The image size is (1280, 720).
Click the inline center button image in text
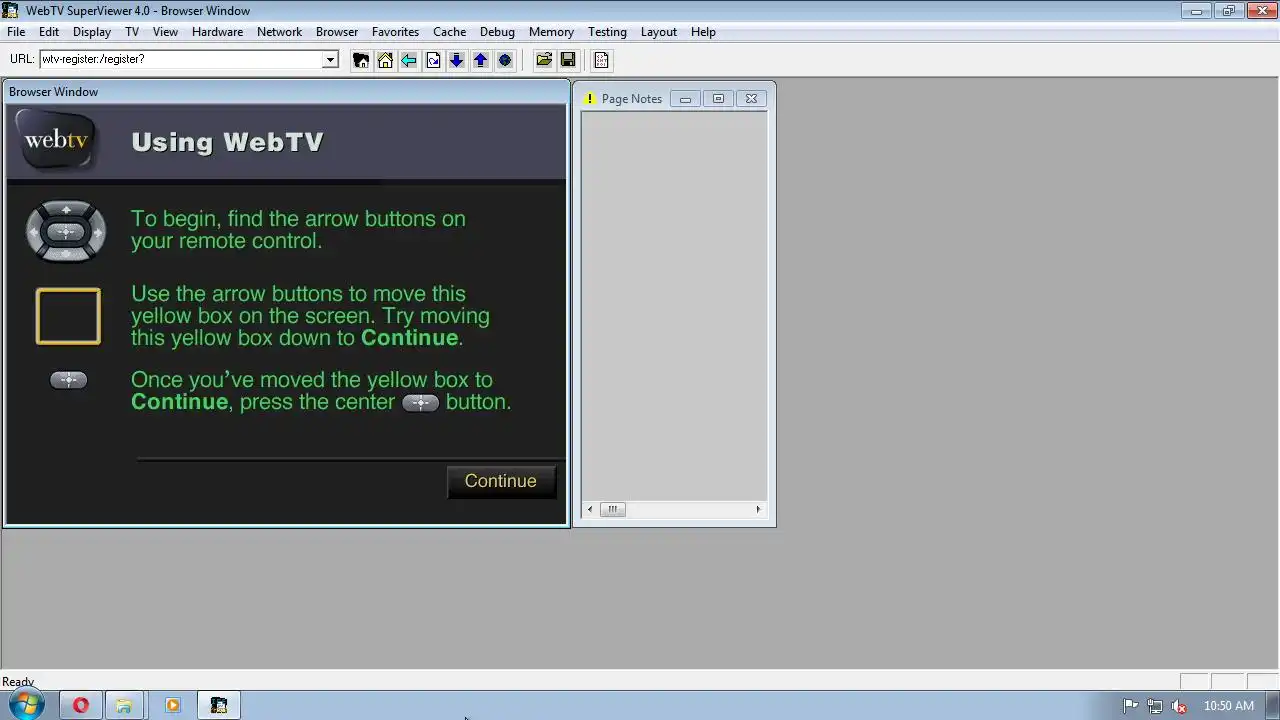pyautogui.click(x=420, y=403)
